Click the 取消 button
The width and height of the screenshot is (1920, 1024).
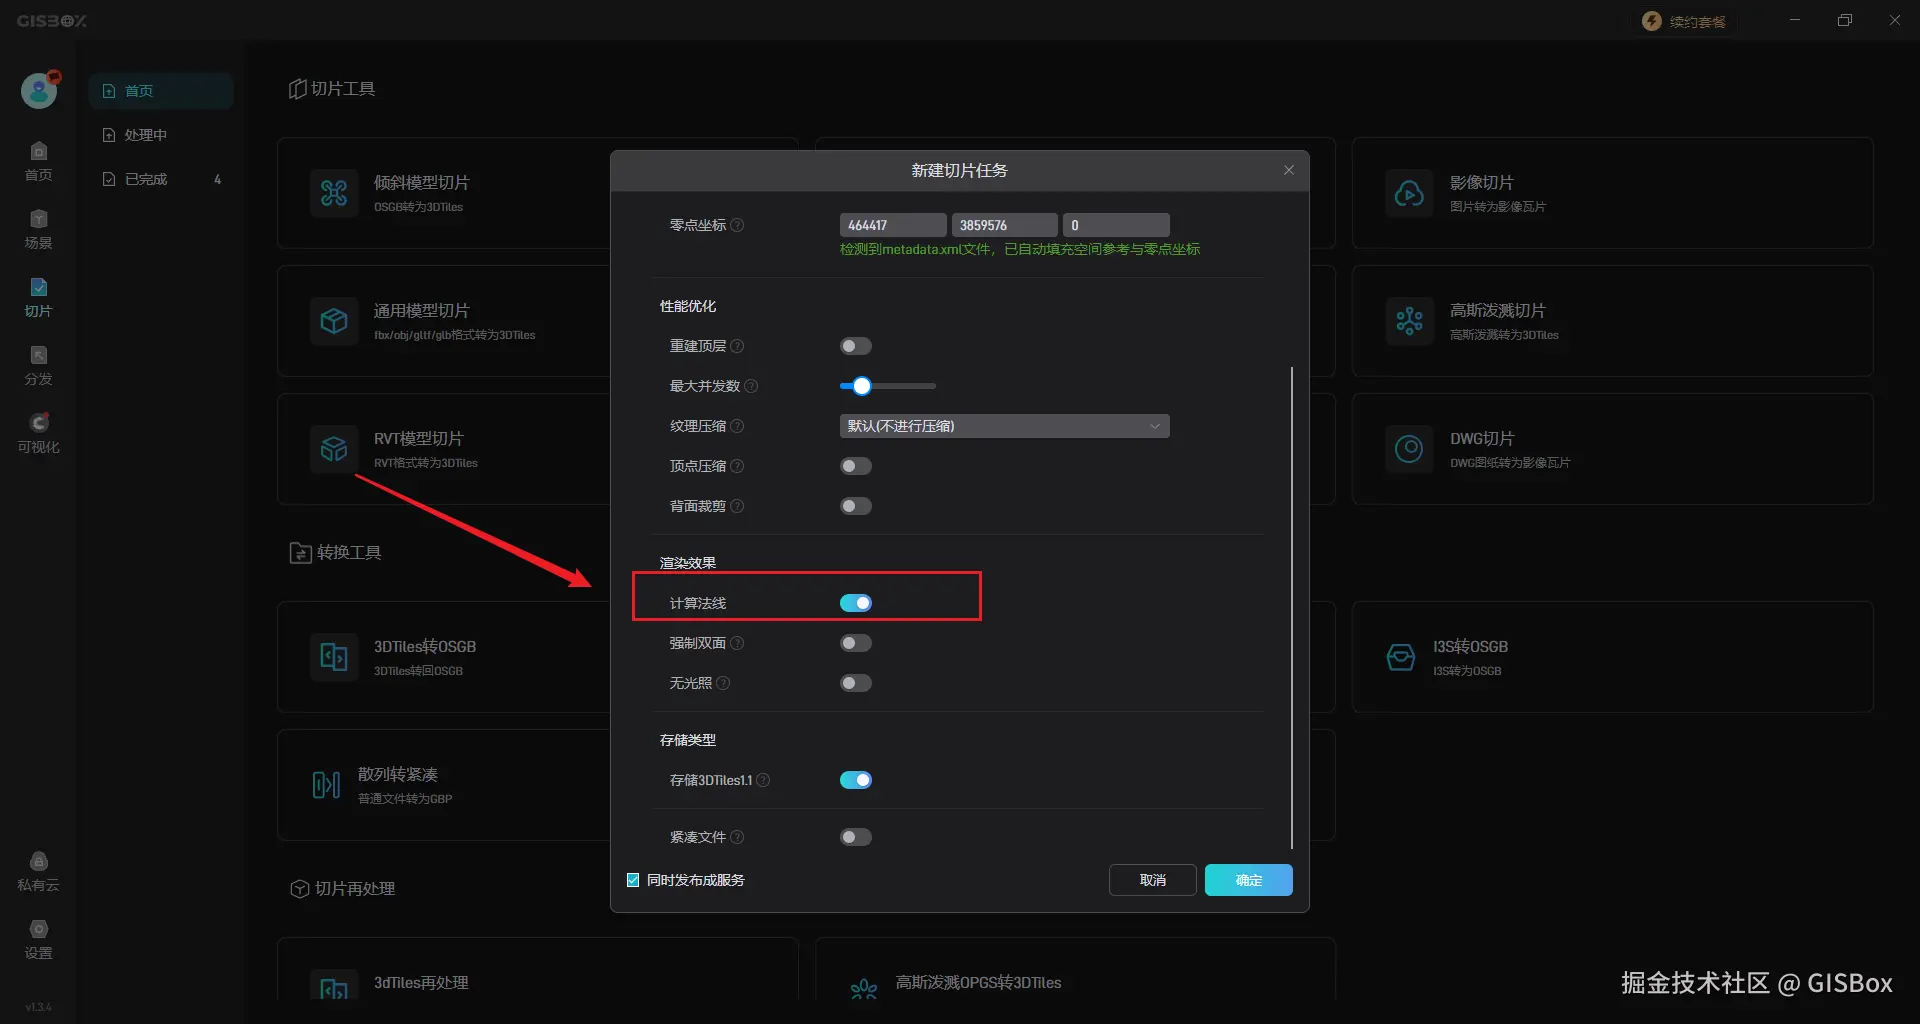click(1153, 880)
